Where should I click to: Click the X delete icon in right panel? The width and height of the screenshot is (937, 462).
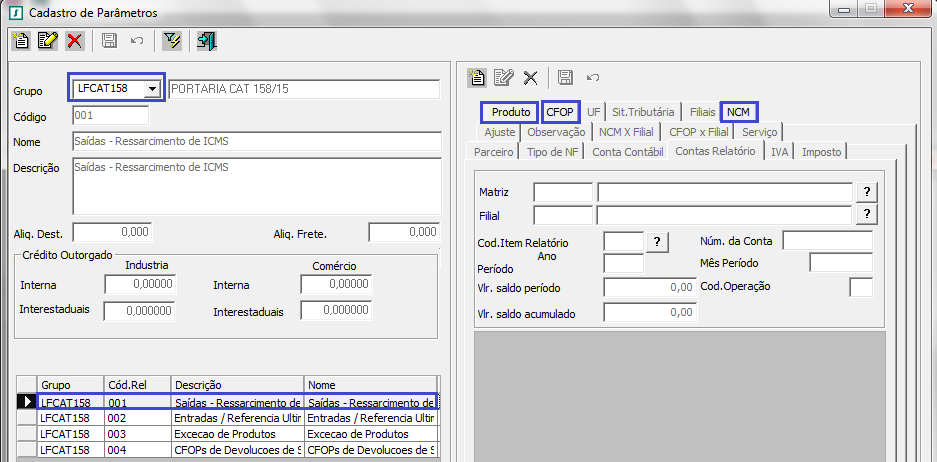(x=531, y=77)
